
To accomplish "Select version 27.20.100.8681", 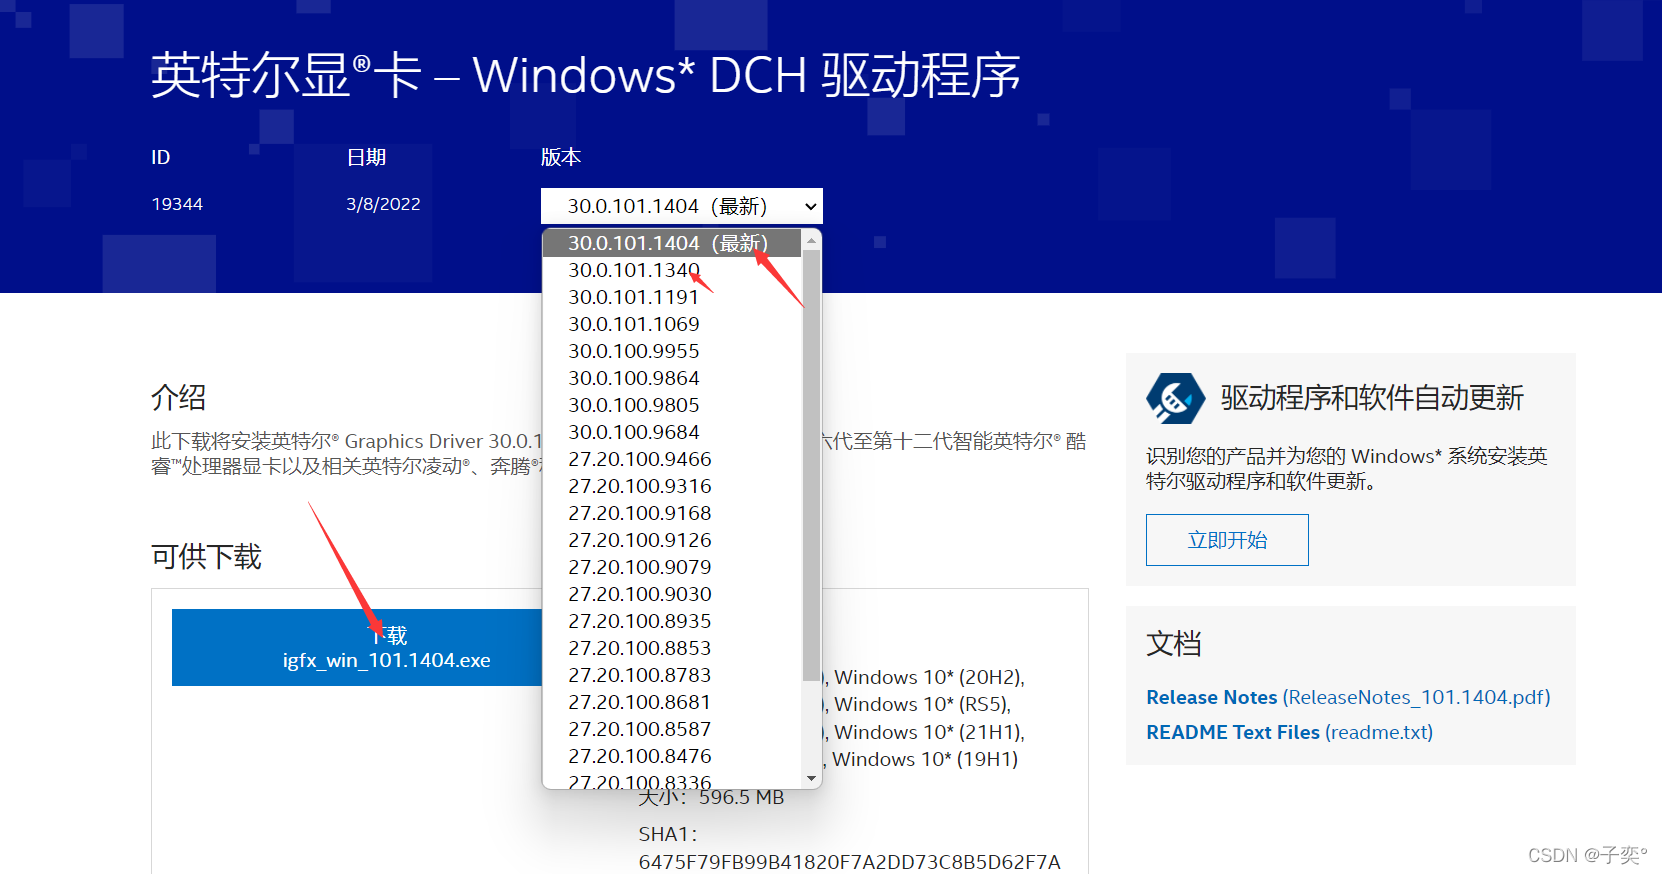I will pyautogui.click(x=672, y=702).
